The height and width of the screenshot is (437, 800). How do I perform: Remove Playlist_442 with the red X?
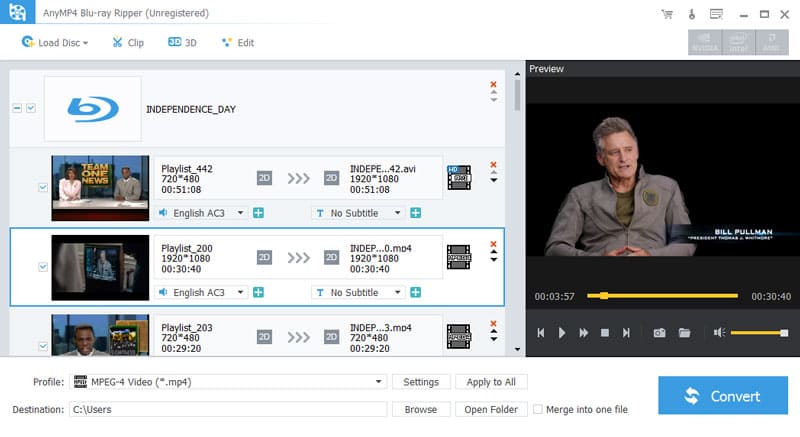click(x=493, y=164)
